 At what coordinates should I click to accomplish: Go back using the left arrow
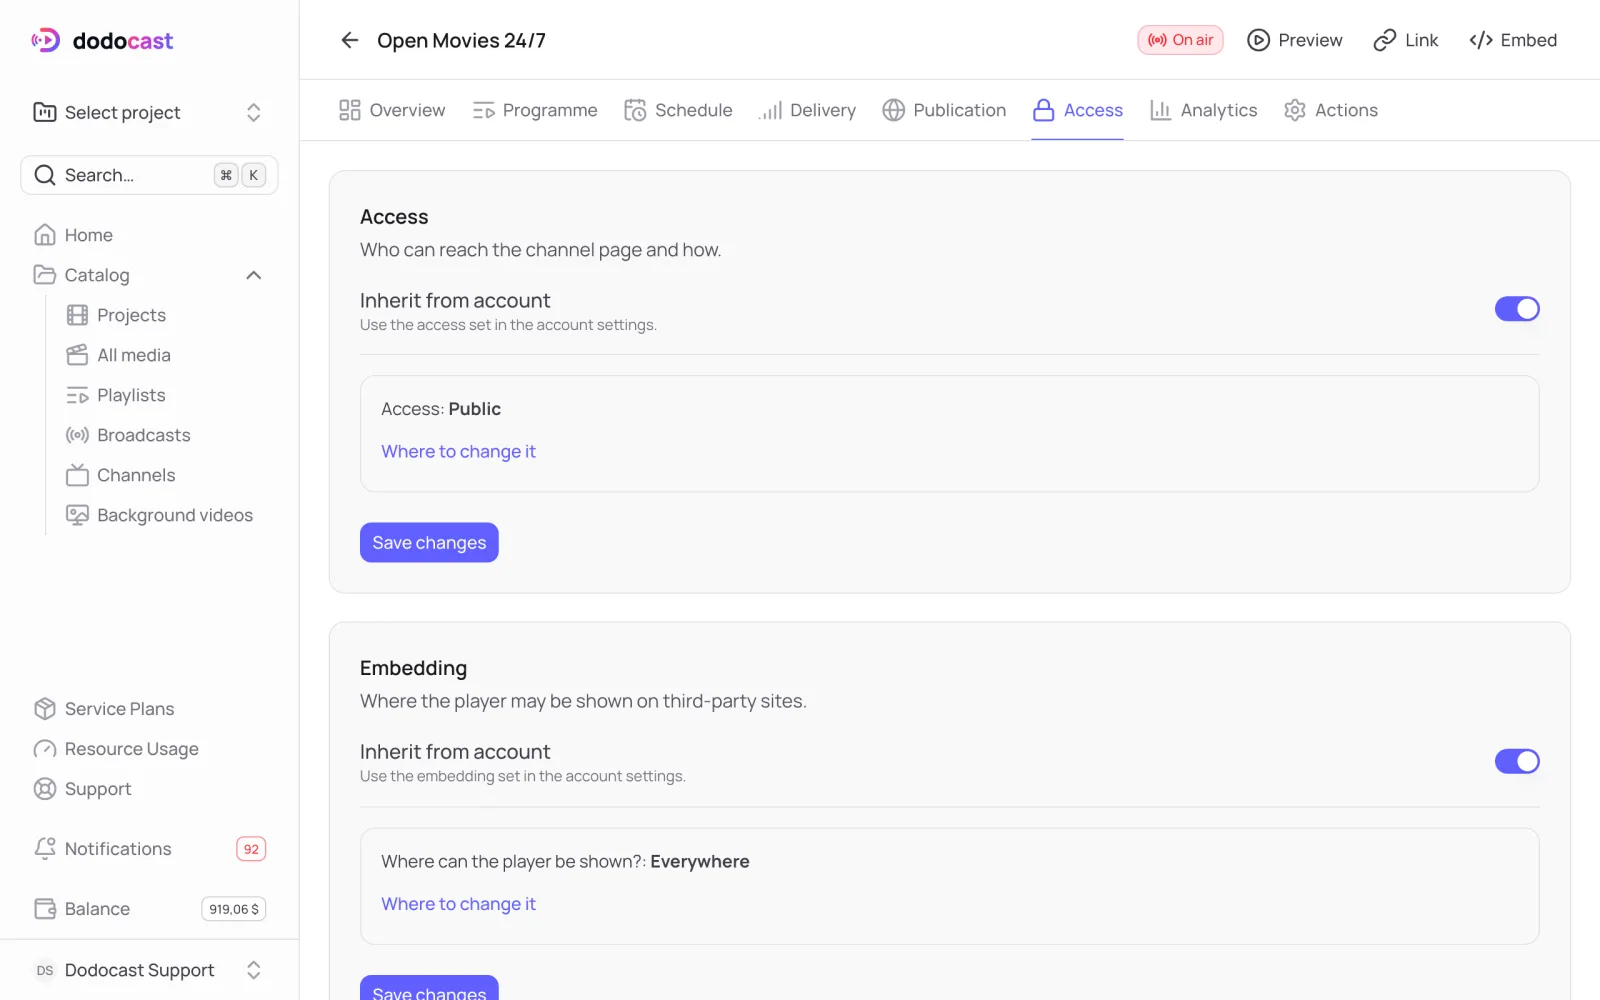click(349, 40)
